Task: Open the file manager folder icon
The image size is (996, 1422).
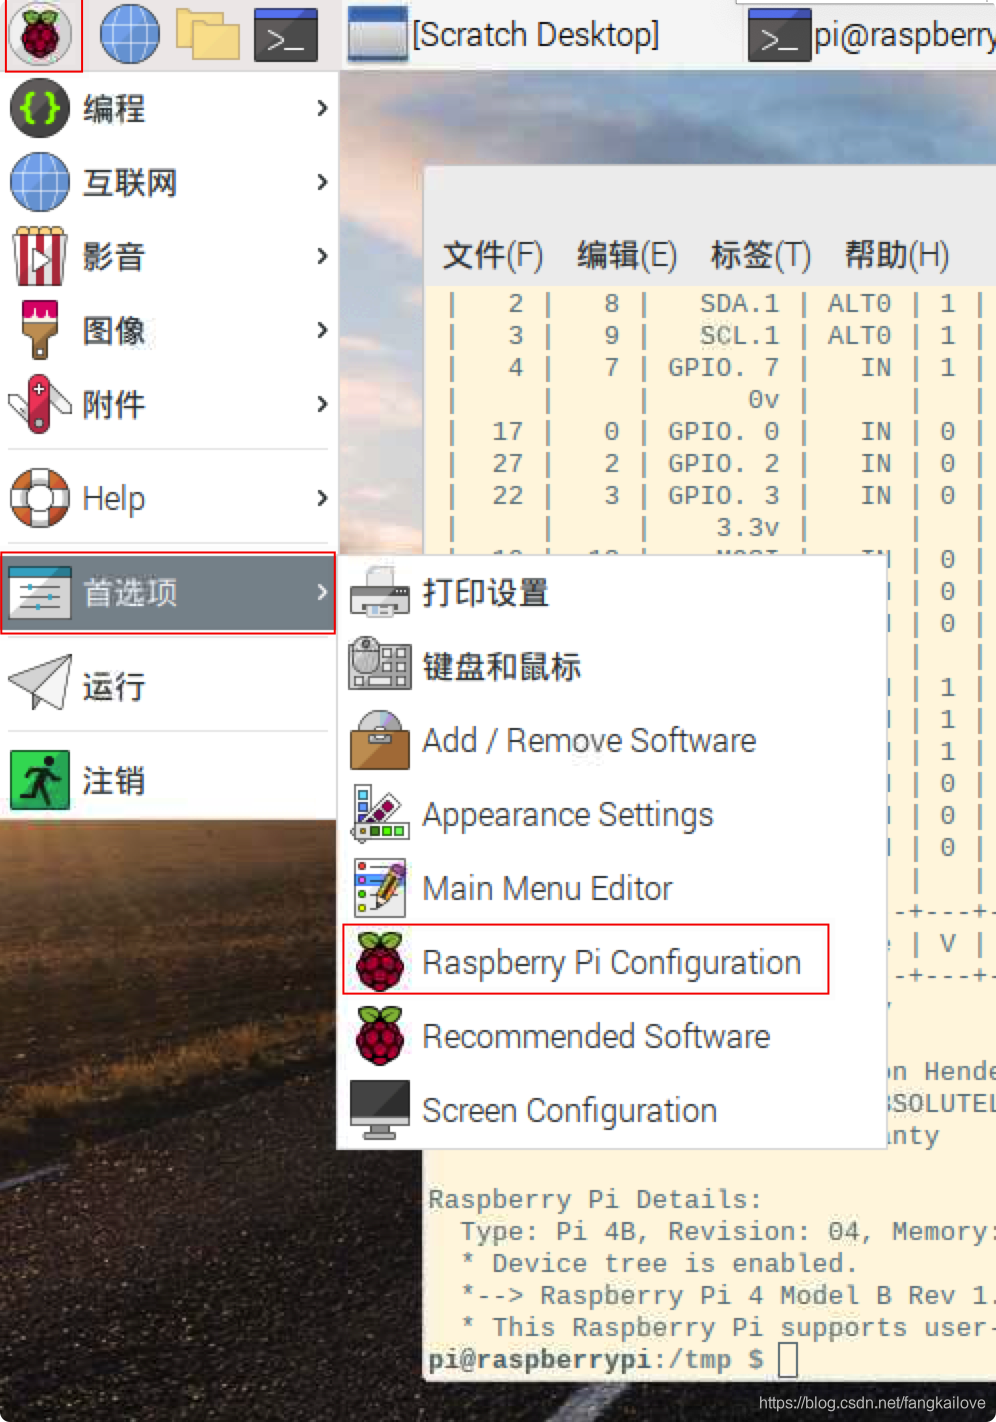Action: [208, 34]
